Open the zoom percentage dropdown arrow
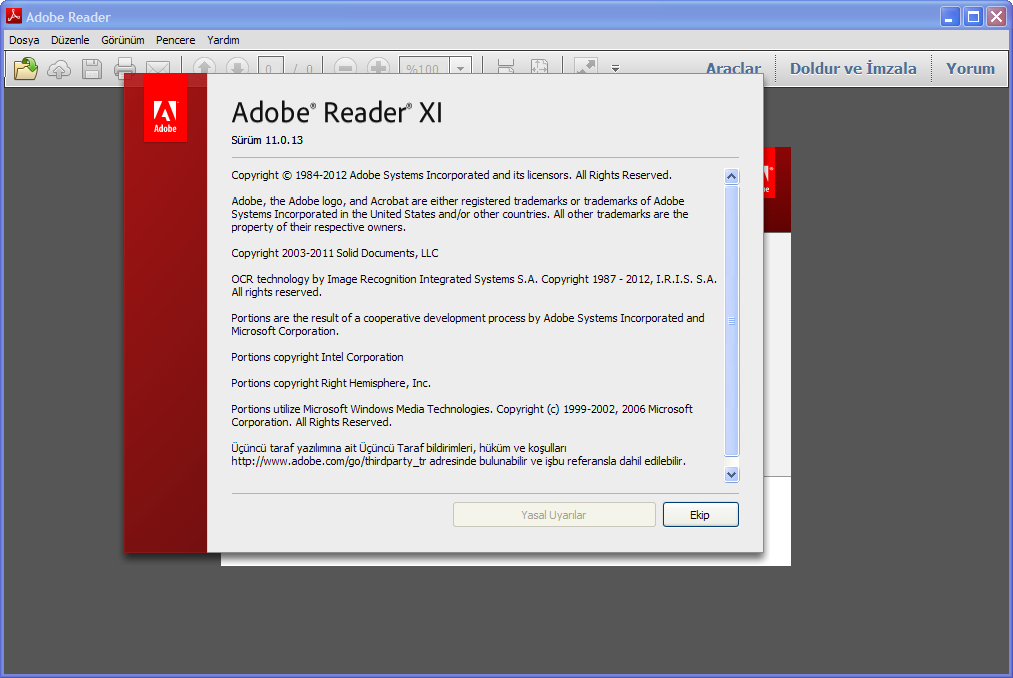1013x678 pixels. [x=461, y=65]
